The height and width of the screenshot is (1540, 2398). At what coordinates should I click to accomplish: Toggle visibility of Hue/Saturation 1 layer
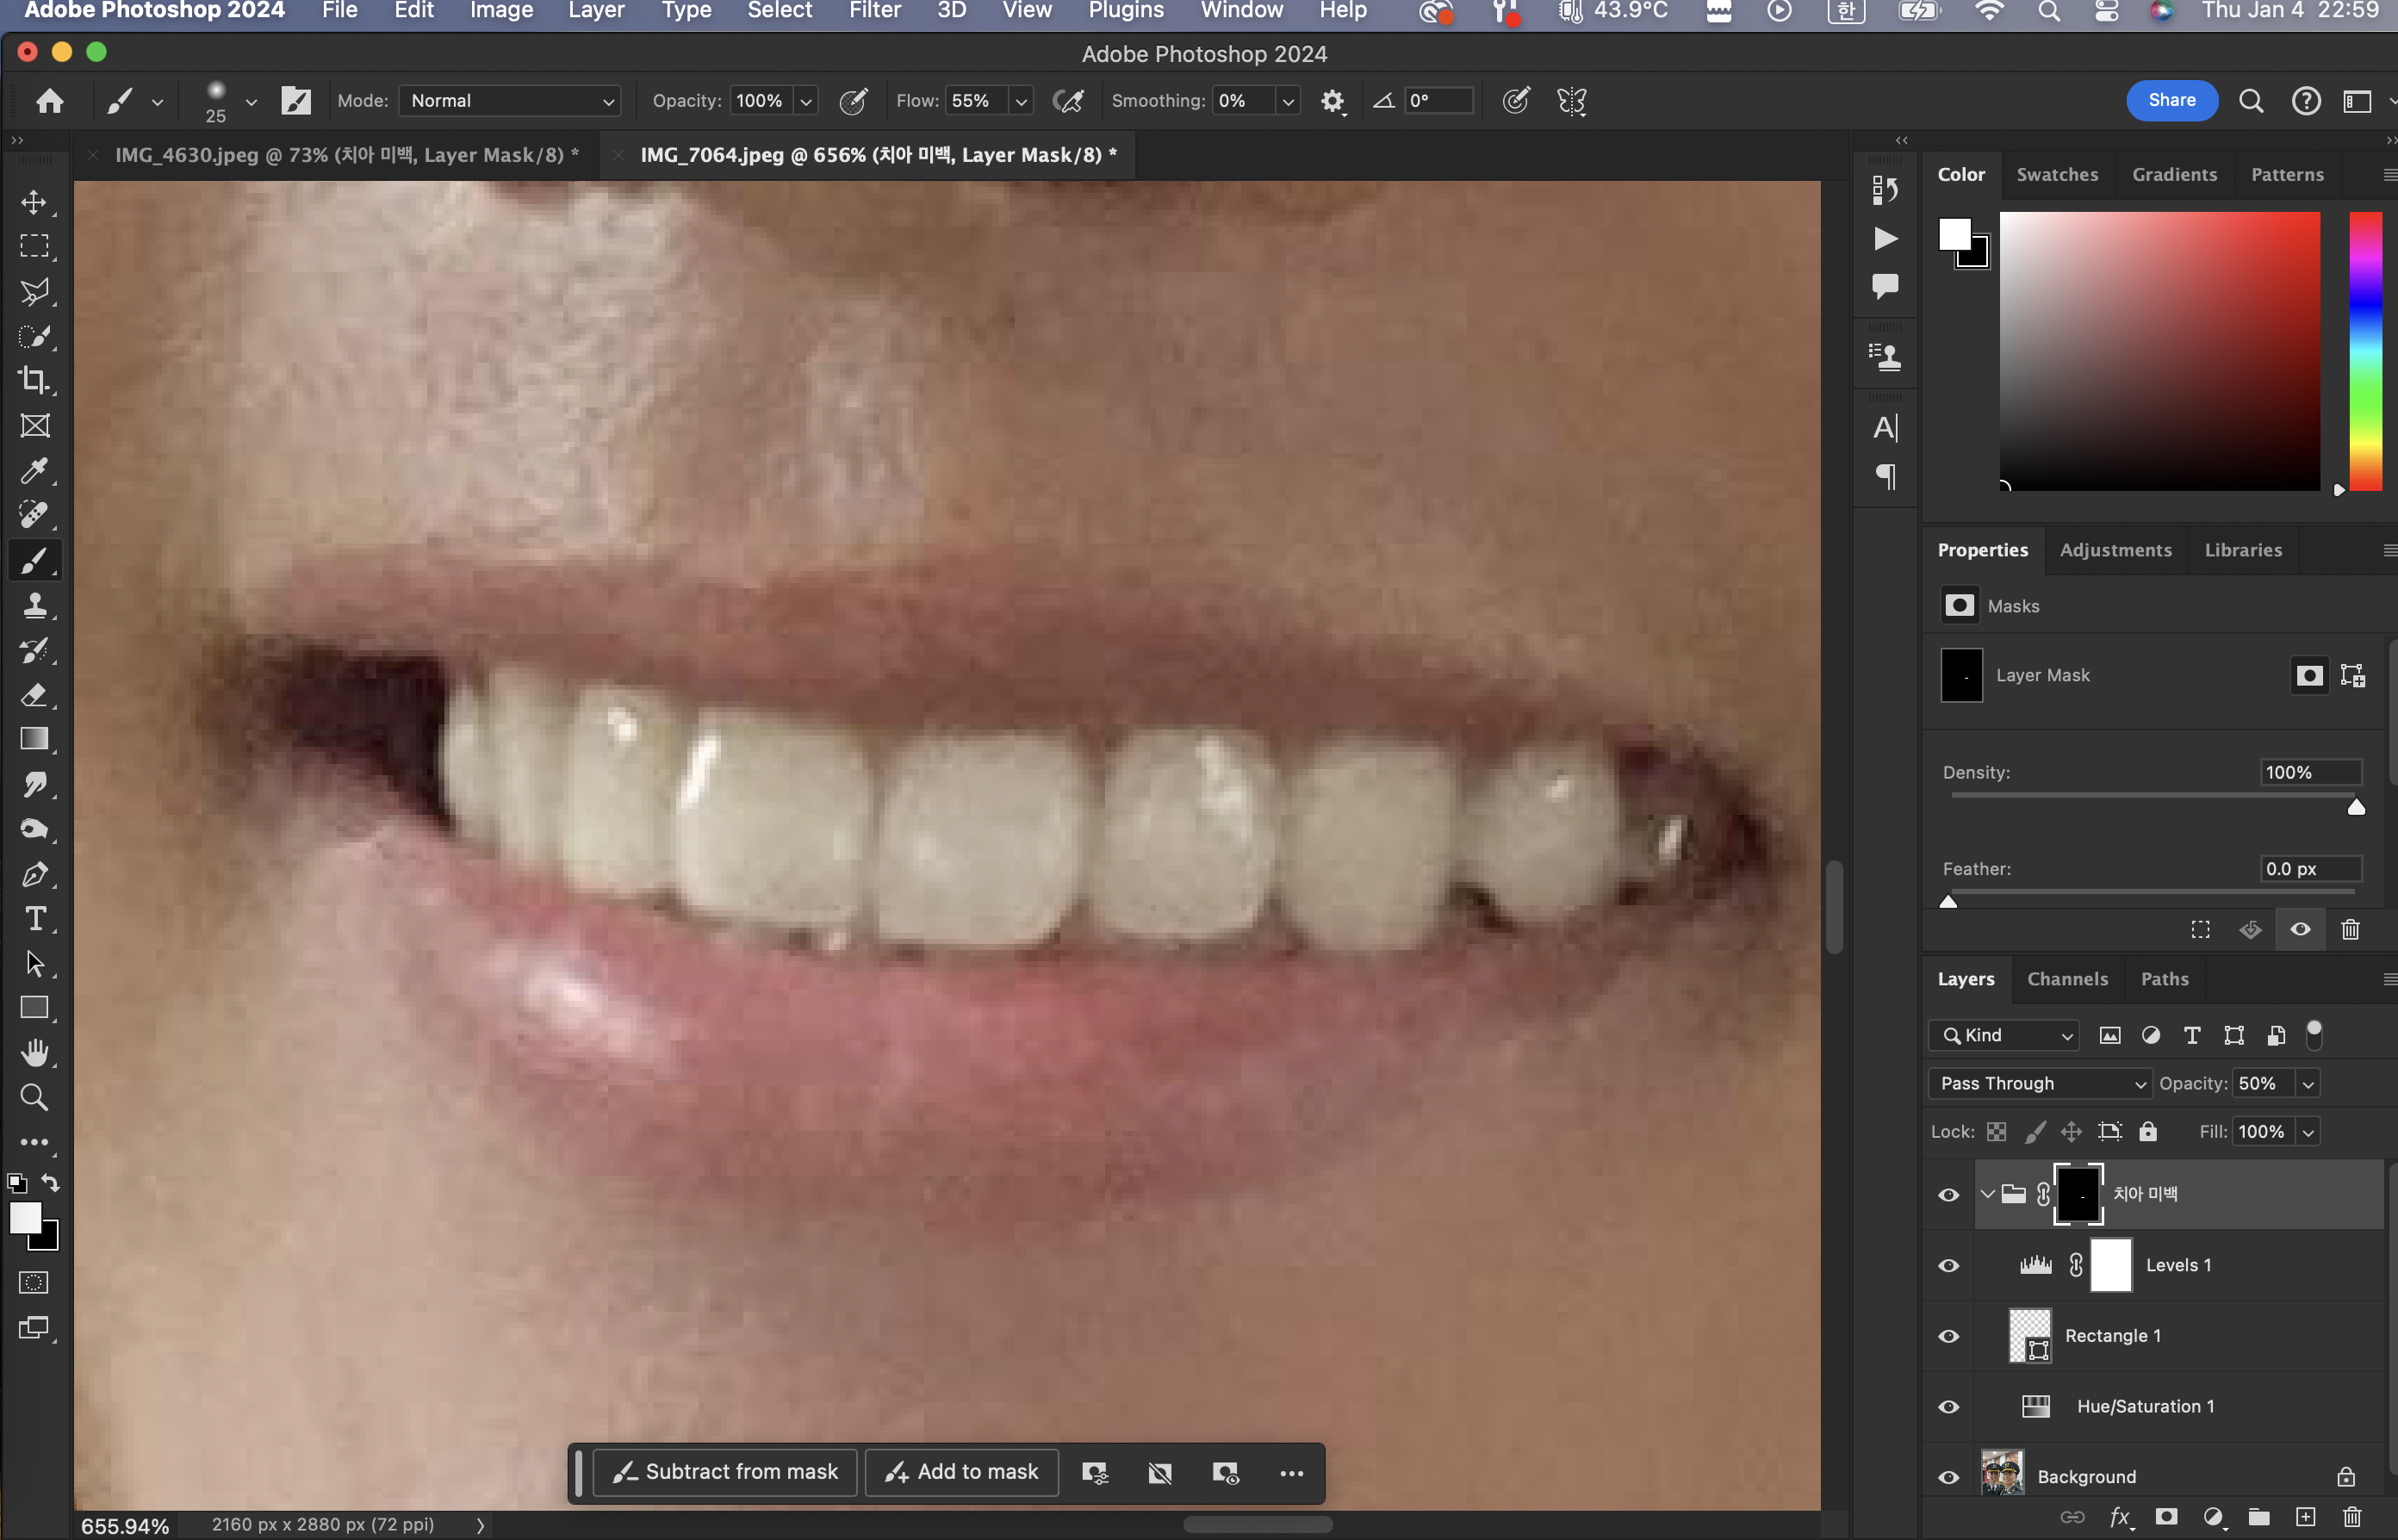coord(1948,1406)
